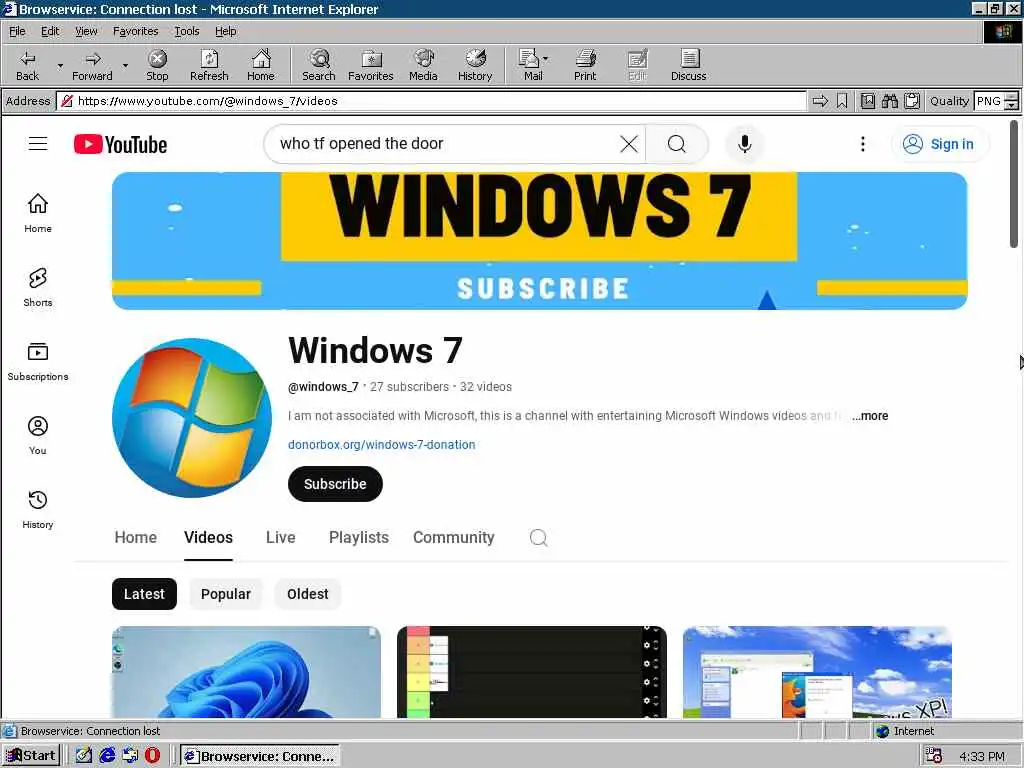Image resolution: width=1024 pixels, height=768 pixels.
Task: Click the black Subscribe button
Action: coord(335,484)
